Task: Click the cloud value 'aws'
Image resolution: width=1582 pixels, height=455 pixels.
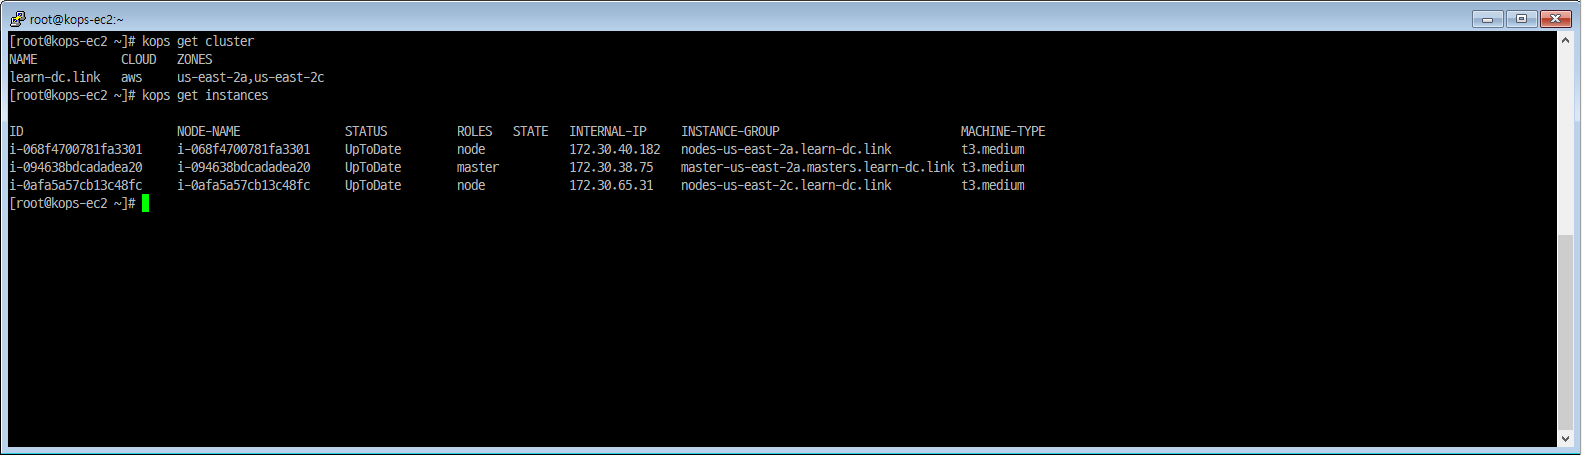Action: (x=132, y=77)
